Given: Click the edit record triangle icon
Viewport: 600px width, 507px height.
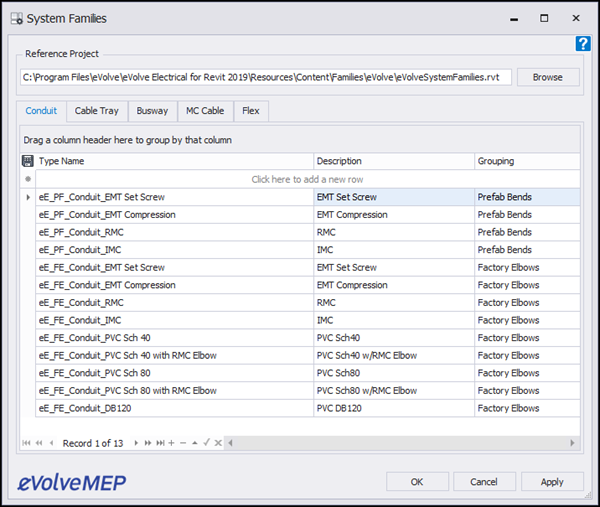Looking at the screenshot, I should click(195, 443).
